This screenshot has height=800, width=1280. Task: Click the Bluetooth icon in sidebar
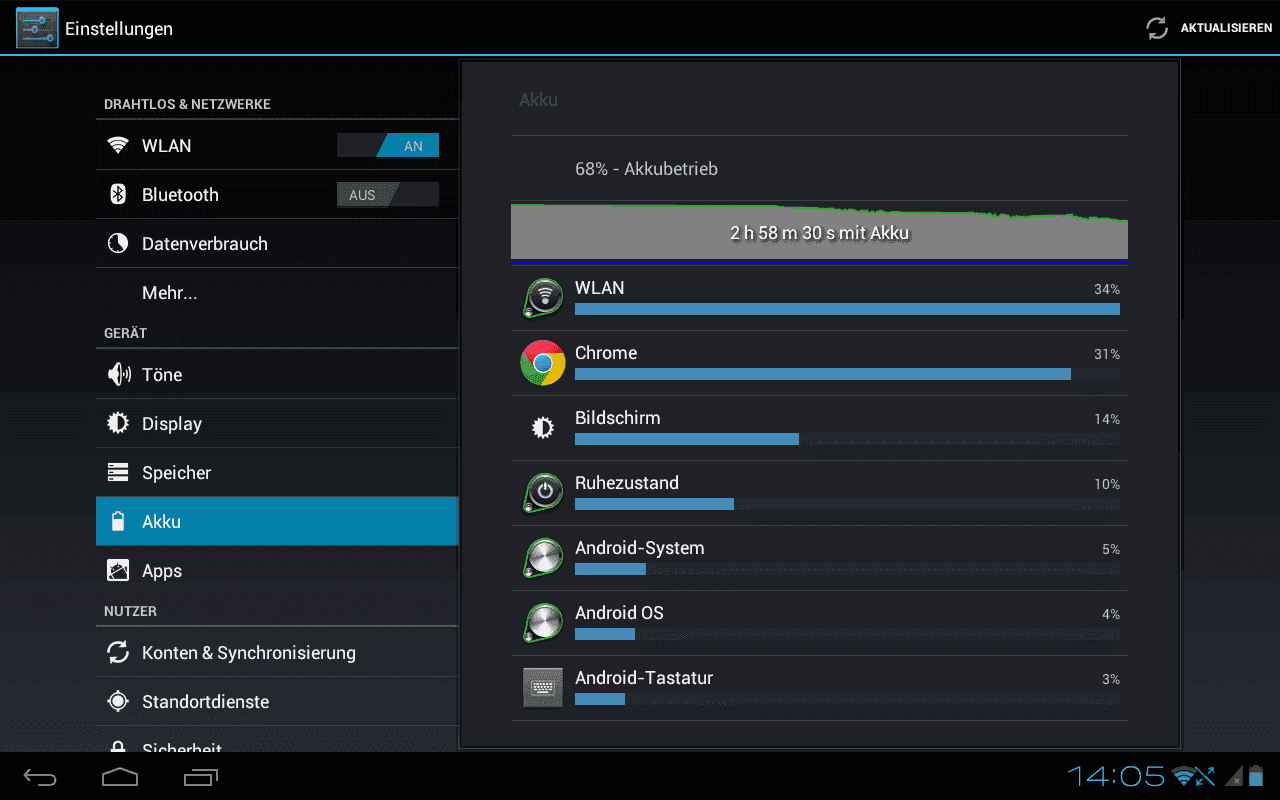point(118,195)
